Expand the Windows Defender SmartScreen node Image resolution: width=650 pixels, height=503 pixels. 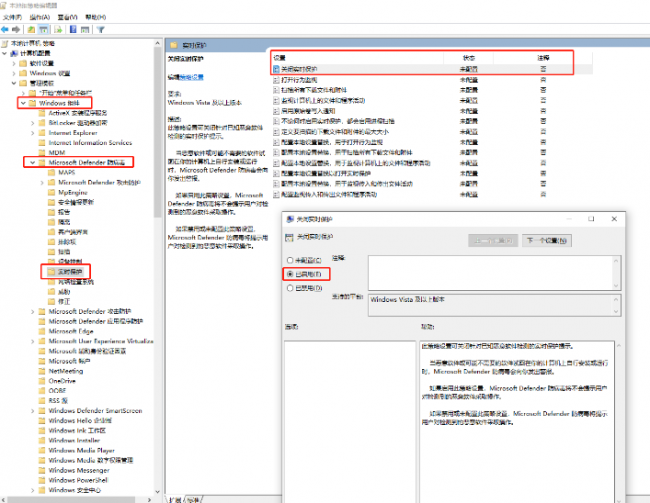point(33,411)
